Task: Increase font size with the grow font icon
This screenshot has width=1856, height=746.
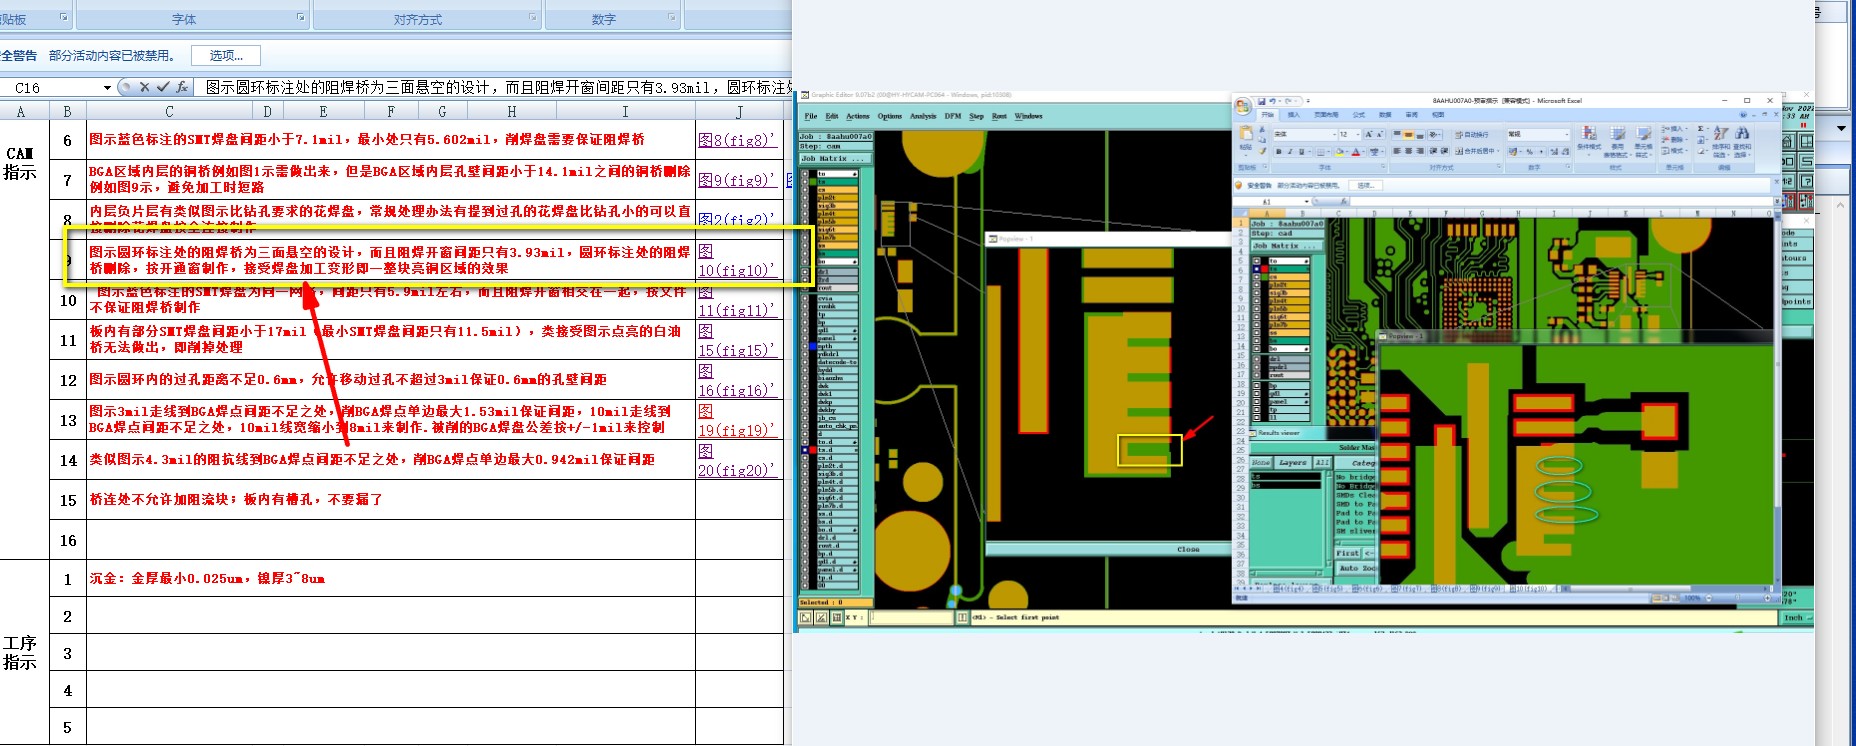Action: coord(1369,134)
